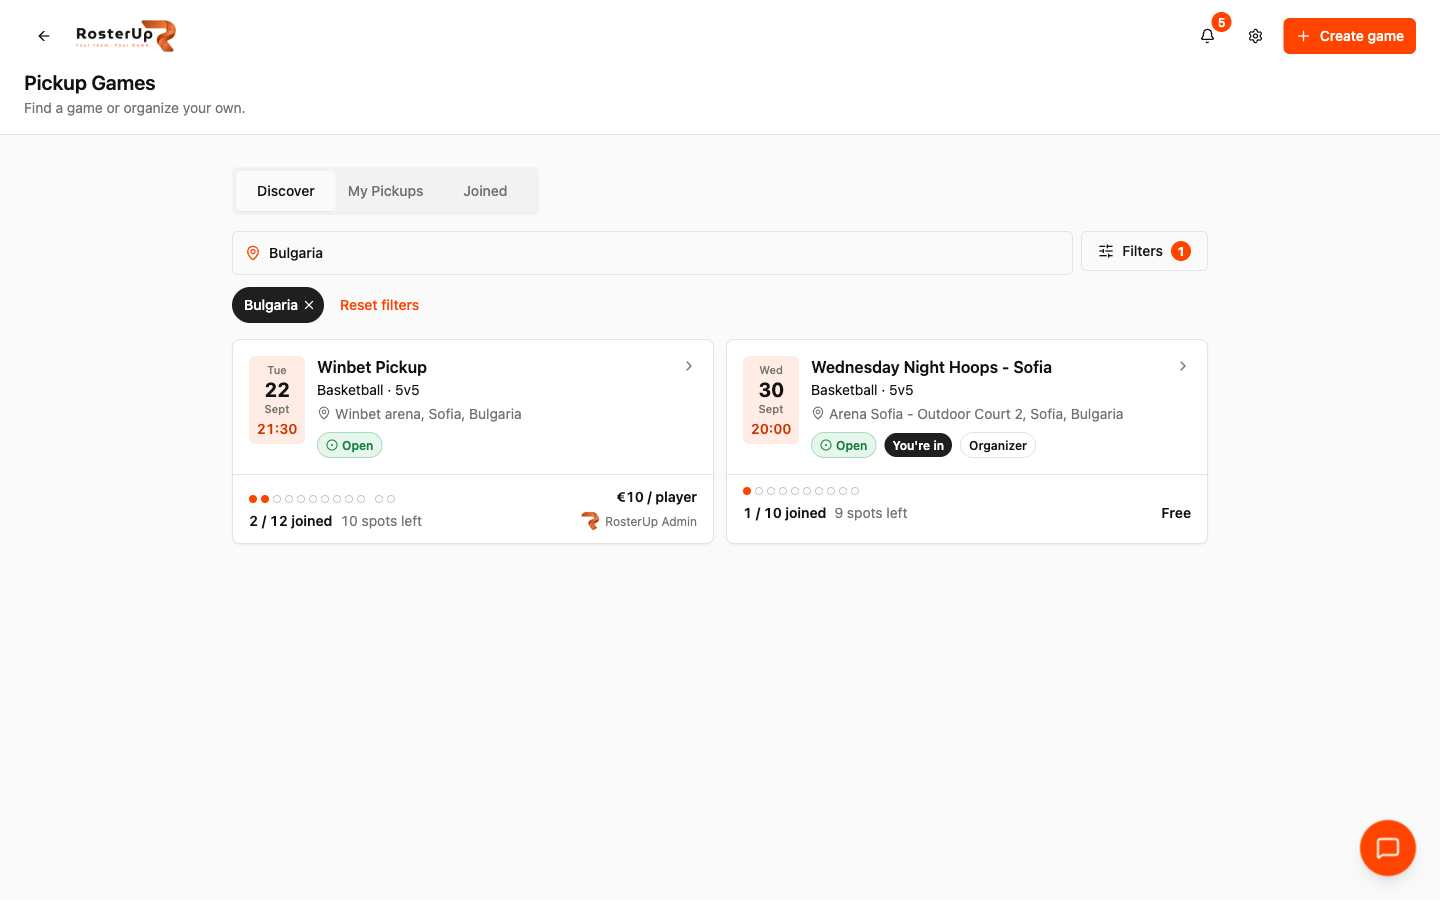
Task: Click the location pin in search field
Action: tap(253, 253)
